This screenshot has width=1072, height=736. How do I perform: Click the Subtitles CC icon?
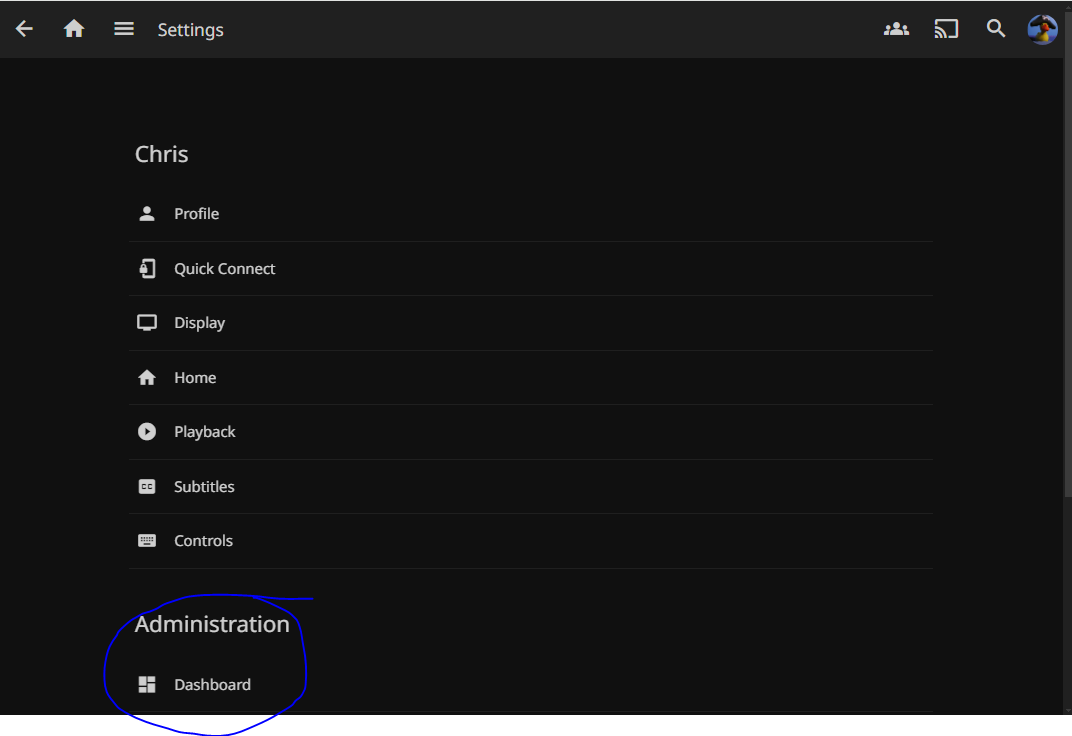pos(147,487)
